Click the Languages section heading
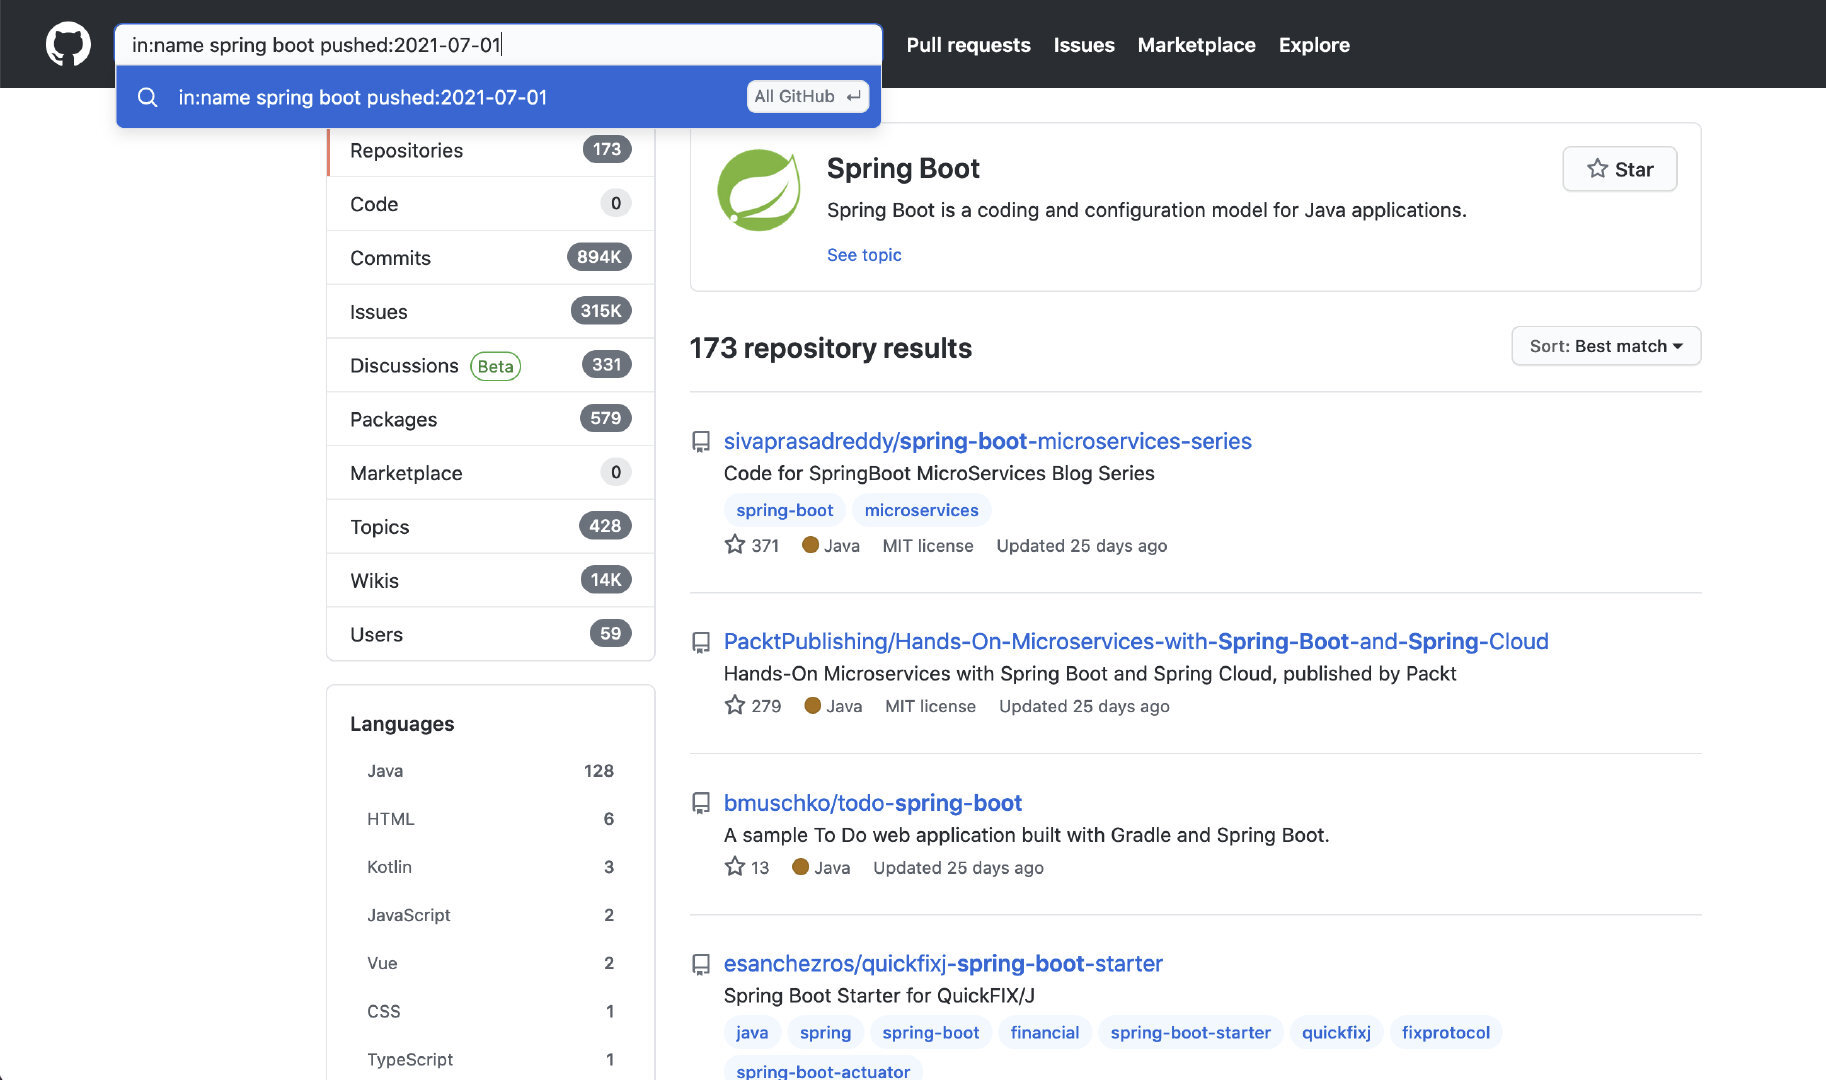 point(402,724)
